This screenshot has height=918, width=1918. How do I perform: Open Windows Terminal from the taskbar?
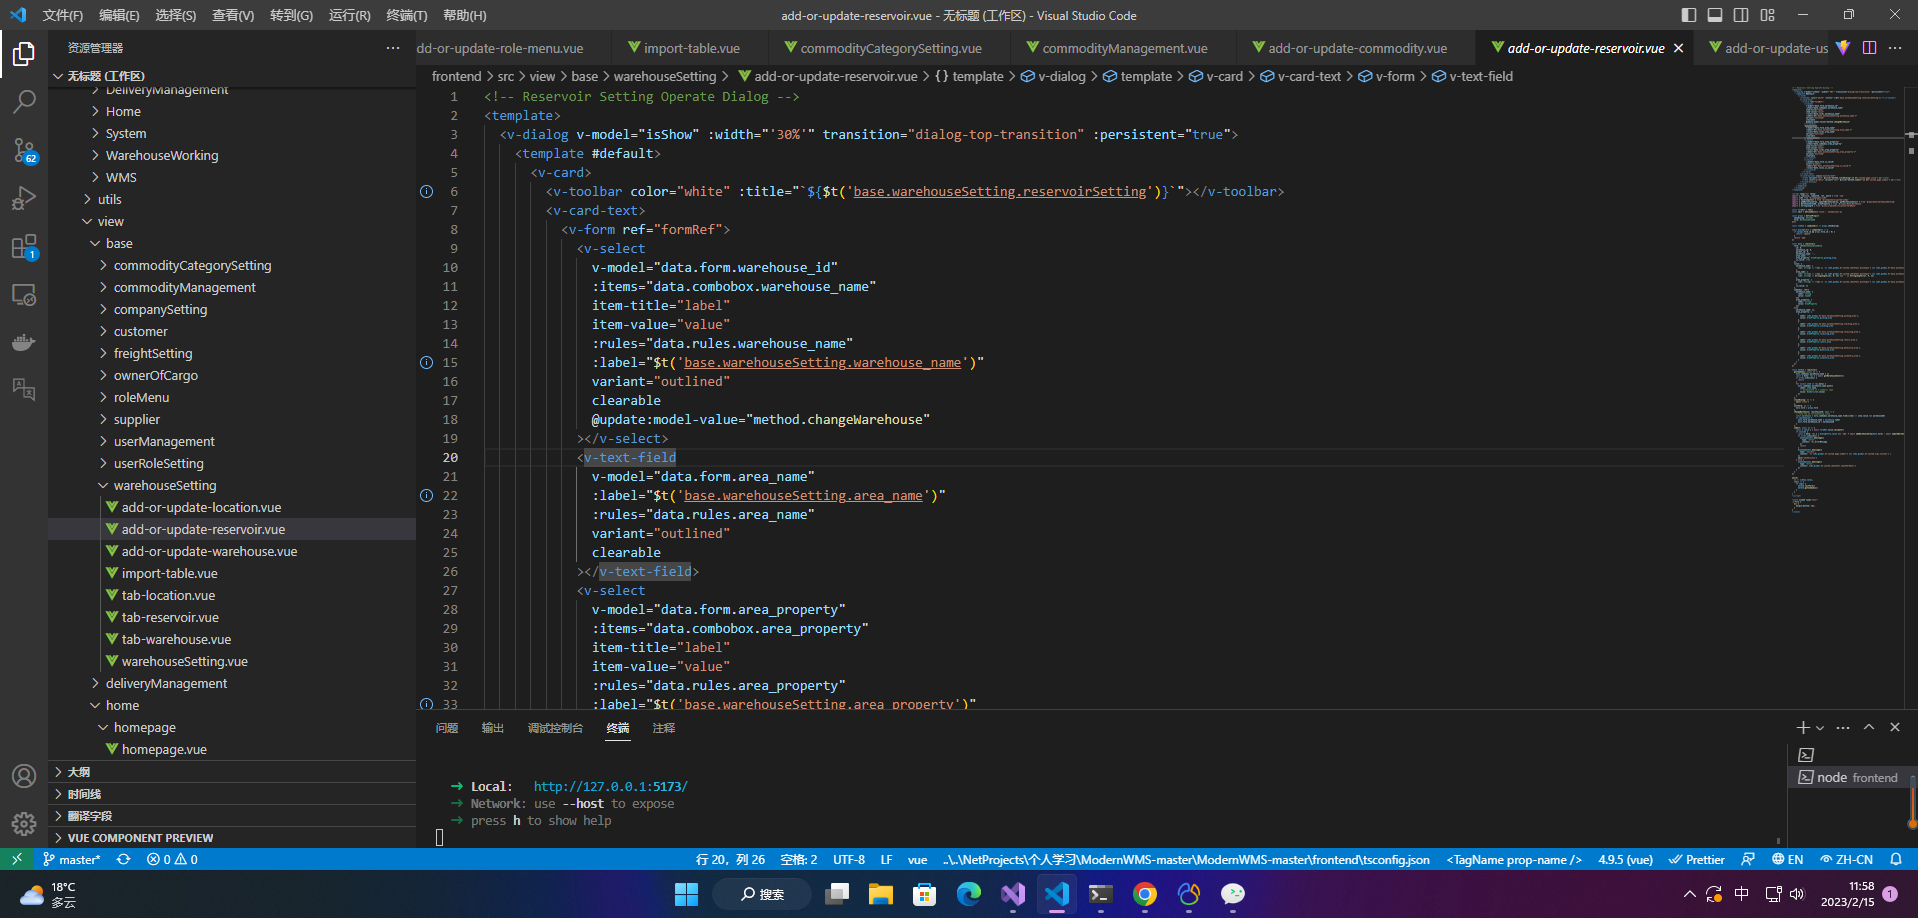(x=1101, y=894)
